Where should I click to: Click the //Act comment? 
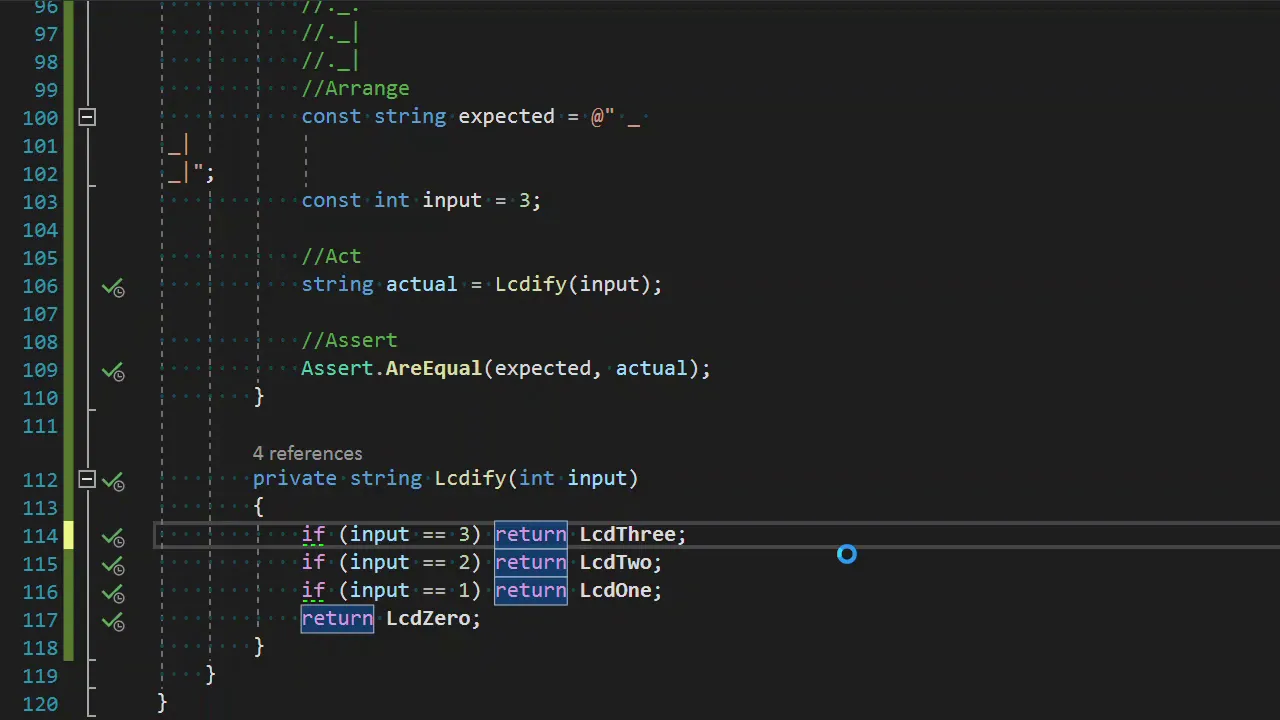click(x=331, y=256)
